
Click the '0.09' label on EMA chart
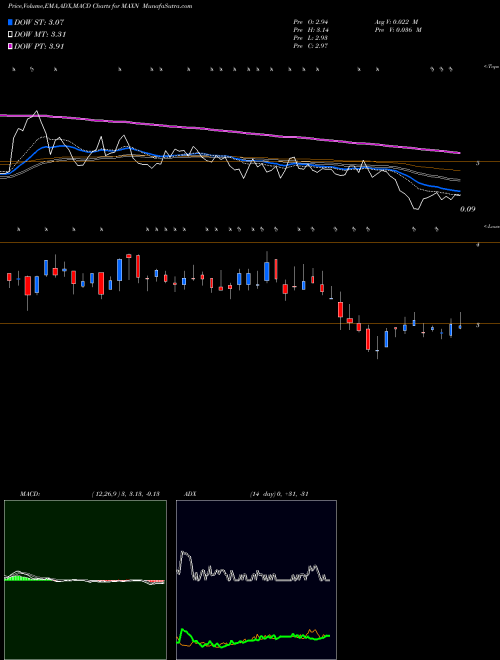pyautogui.click(x=468, y=209)
